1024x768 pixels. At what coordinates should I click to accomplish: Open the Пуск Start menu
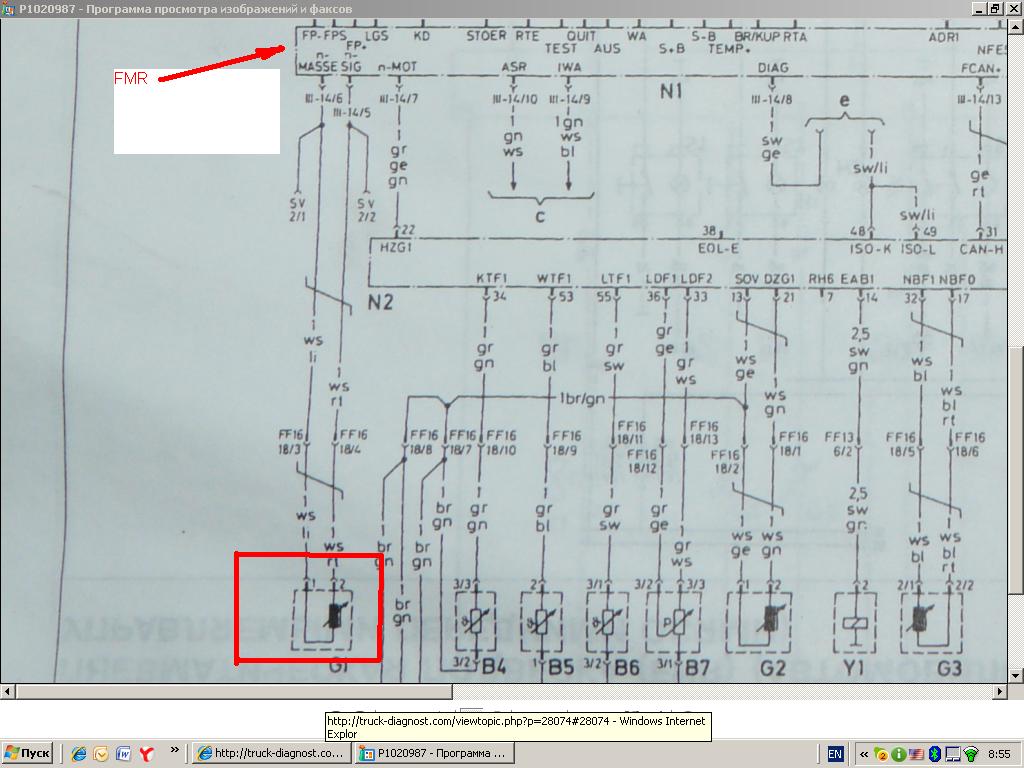pyautogui.click(x=27, y=754)
